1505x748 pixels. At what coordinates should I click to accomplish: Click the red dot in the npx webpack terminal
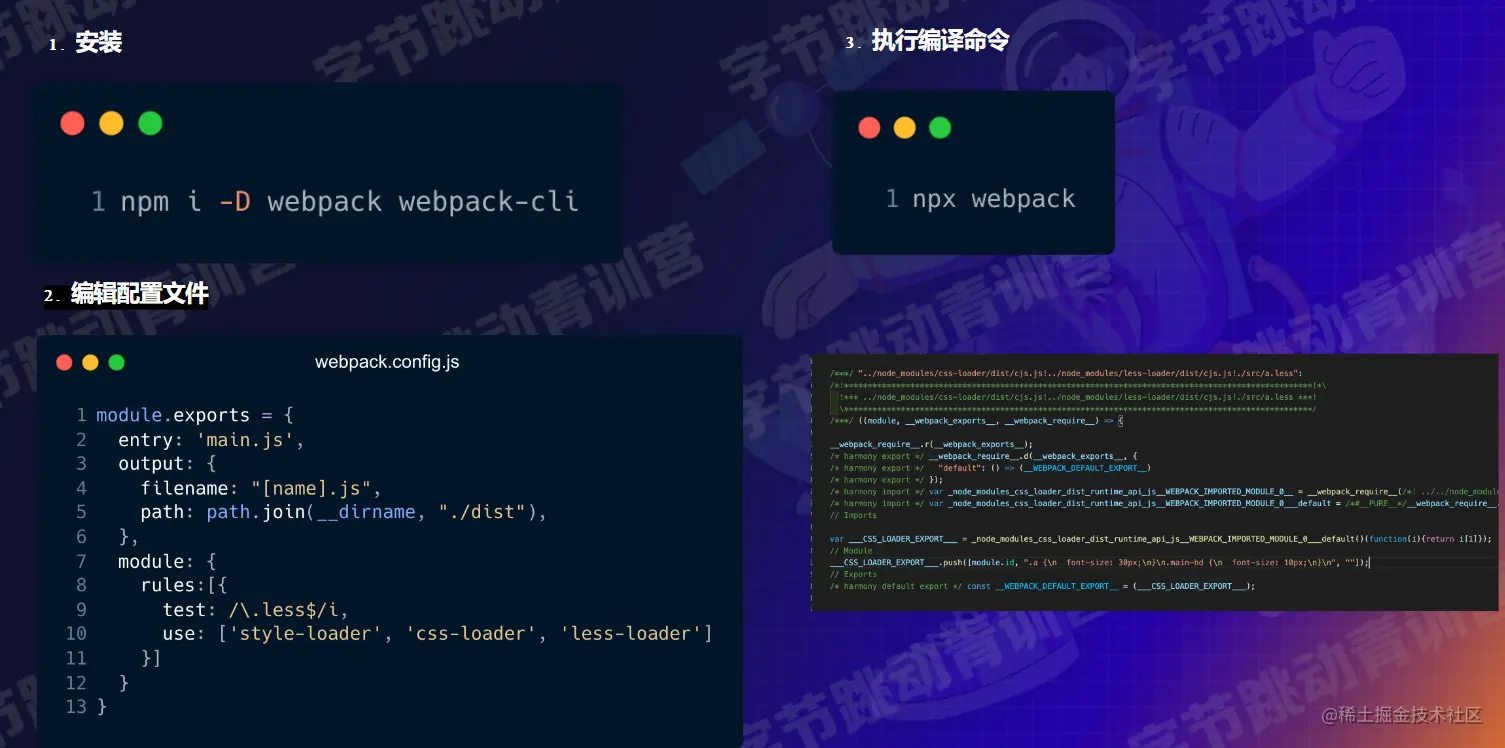869,128
